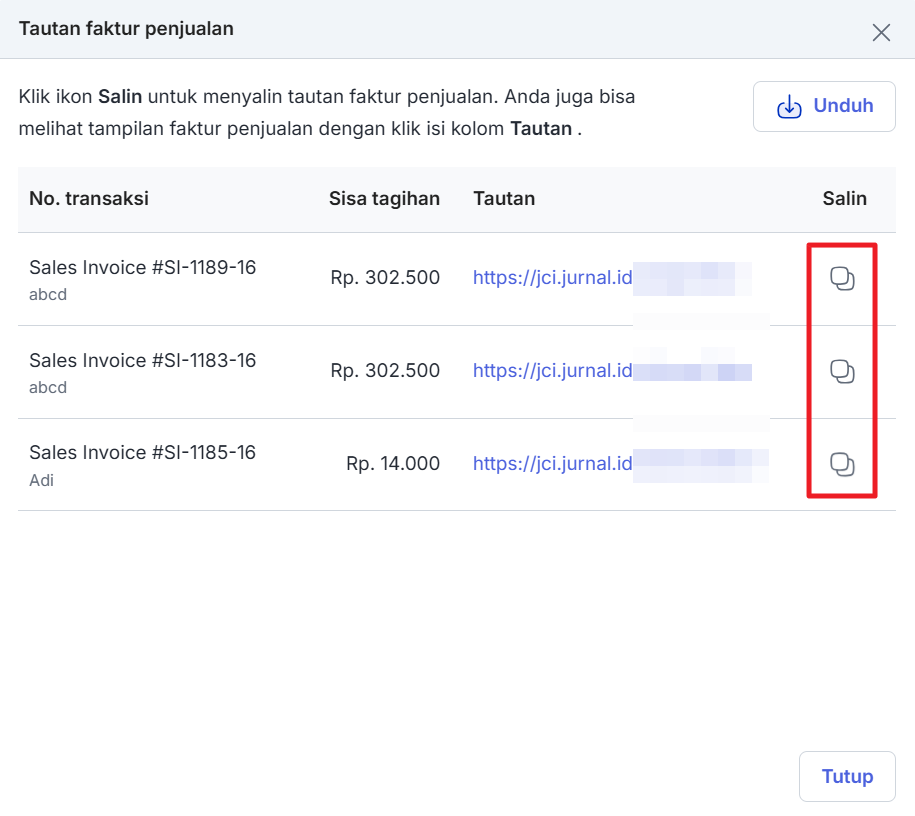Open the jurnal.id link for SI-1185-16
This screenshot has height=816, width=915.
pyautogui.click(x=552, y=464)
